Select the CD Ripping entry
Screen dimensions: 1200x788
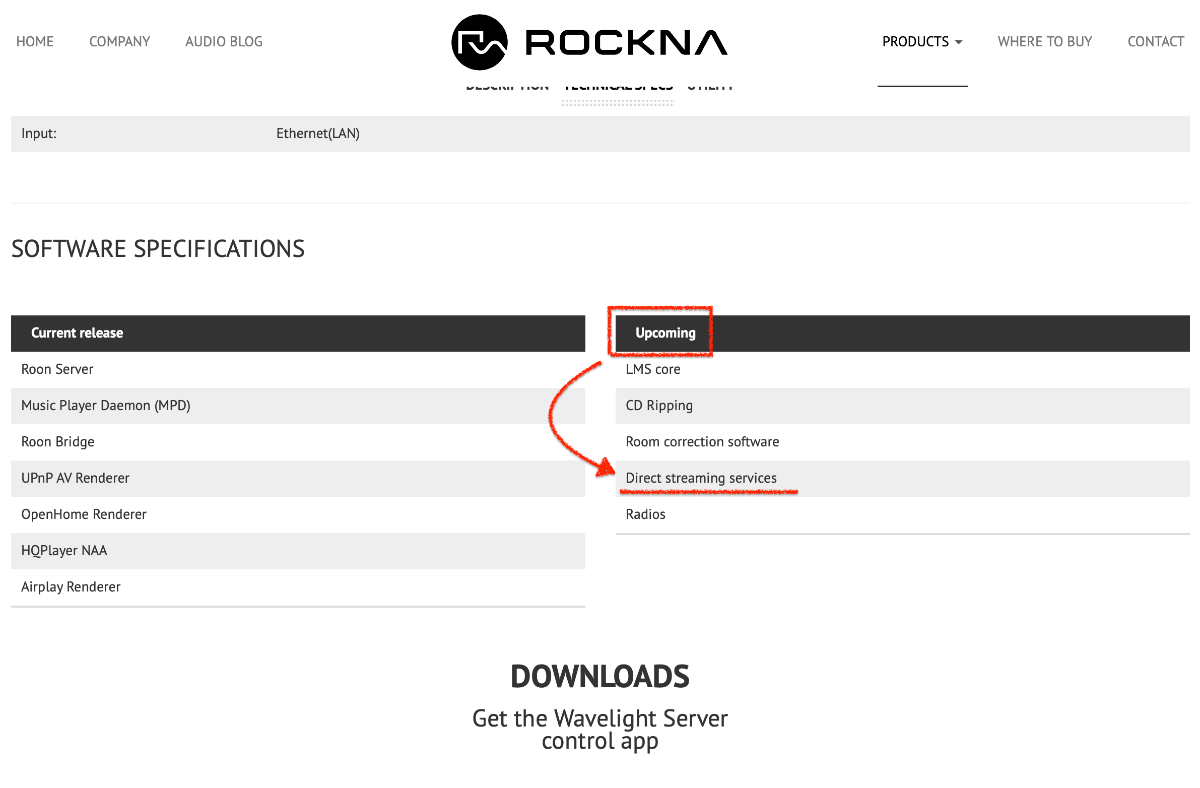(x=659, y=406)
